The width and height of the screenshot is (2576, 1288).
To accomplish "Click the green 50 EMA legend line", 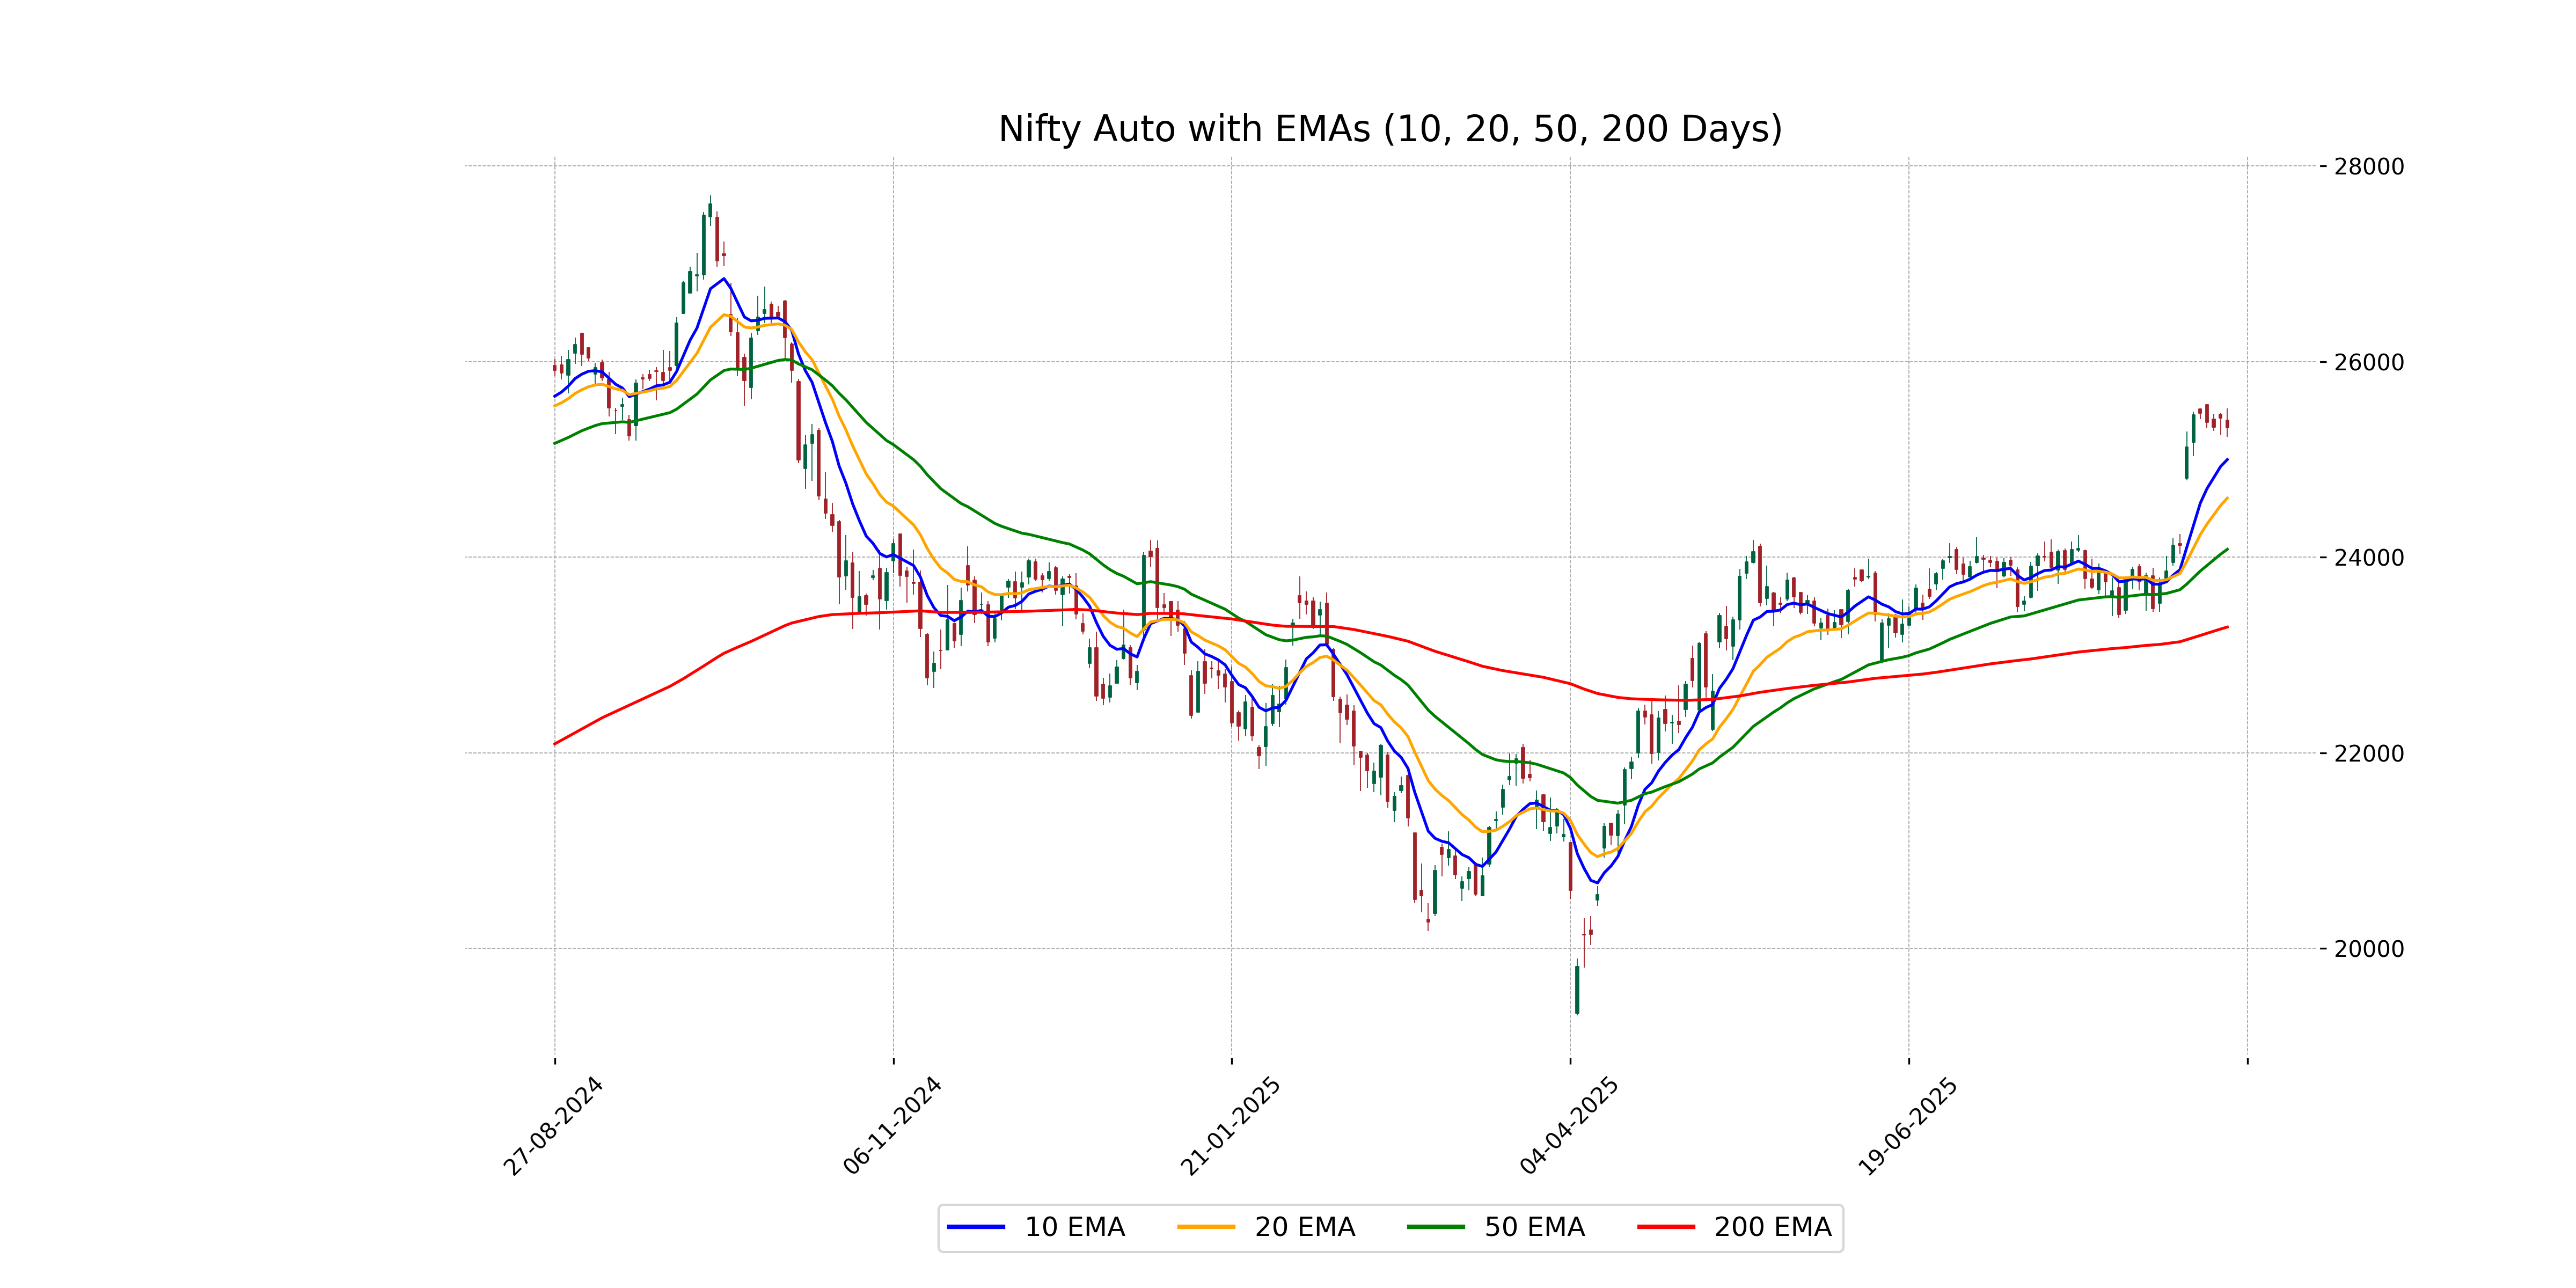I will click(x=1435, y=1227).
